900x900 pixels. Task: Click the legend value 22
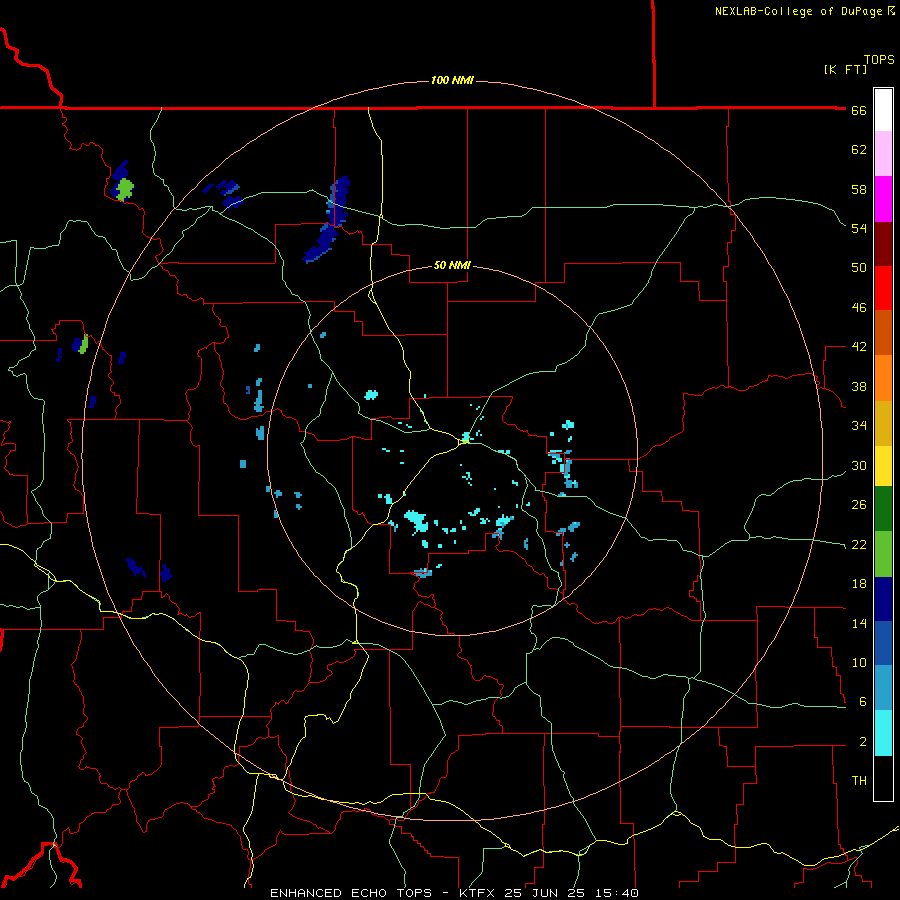pos(859,544)
